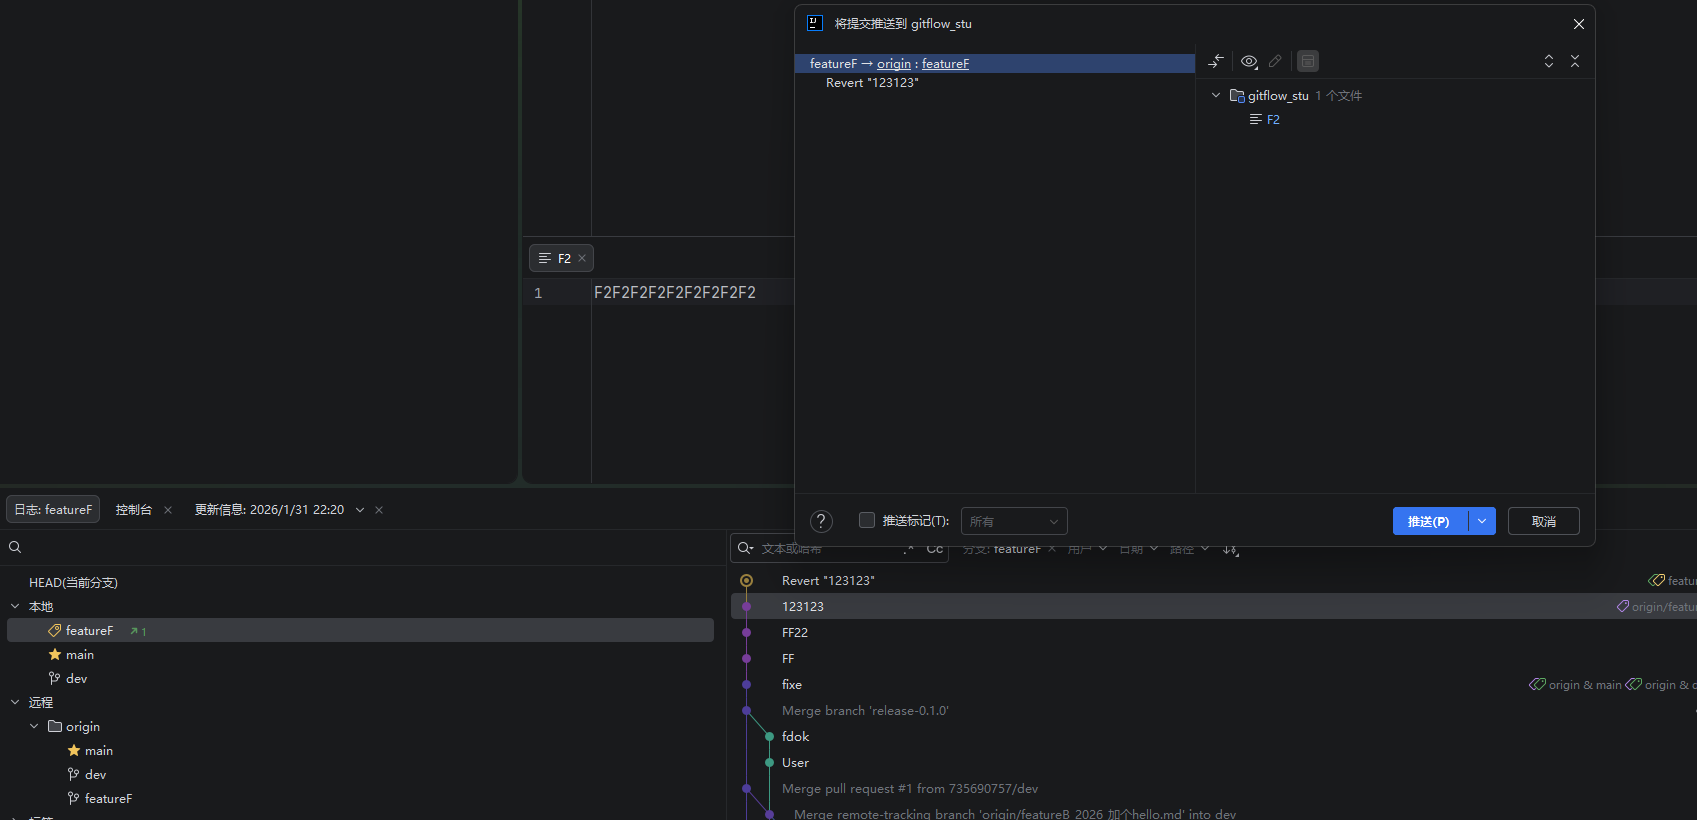Select the Merge branch 'release-0.1.0' commit
Viewport: 1697px width, 820px height.
pos(865,710)
